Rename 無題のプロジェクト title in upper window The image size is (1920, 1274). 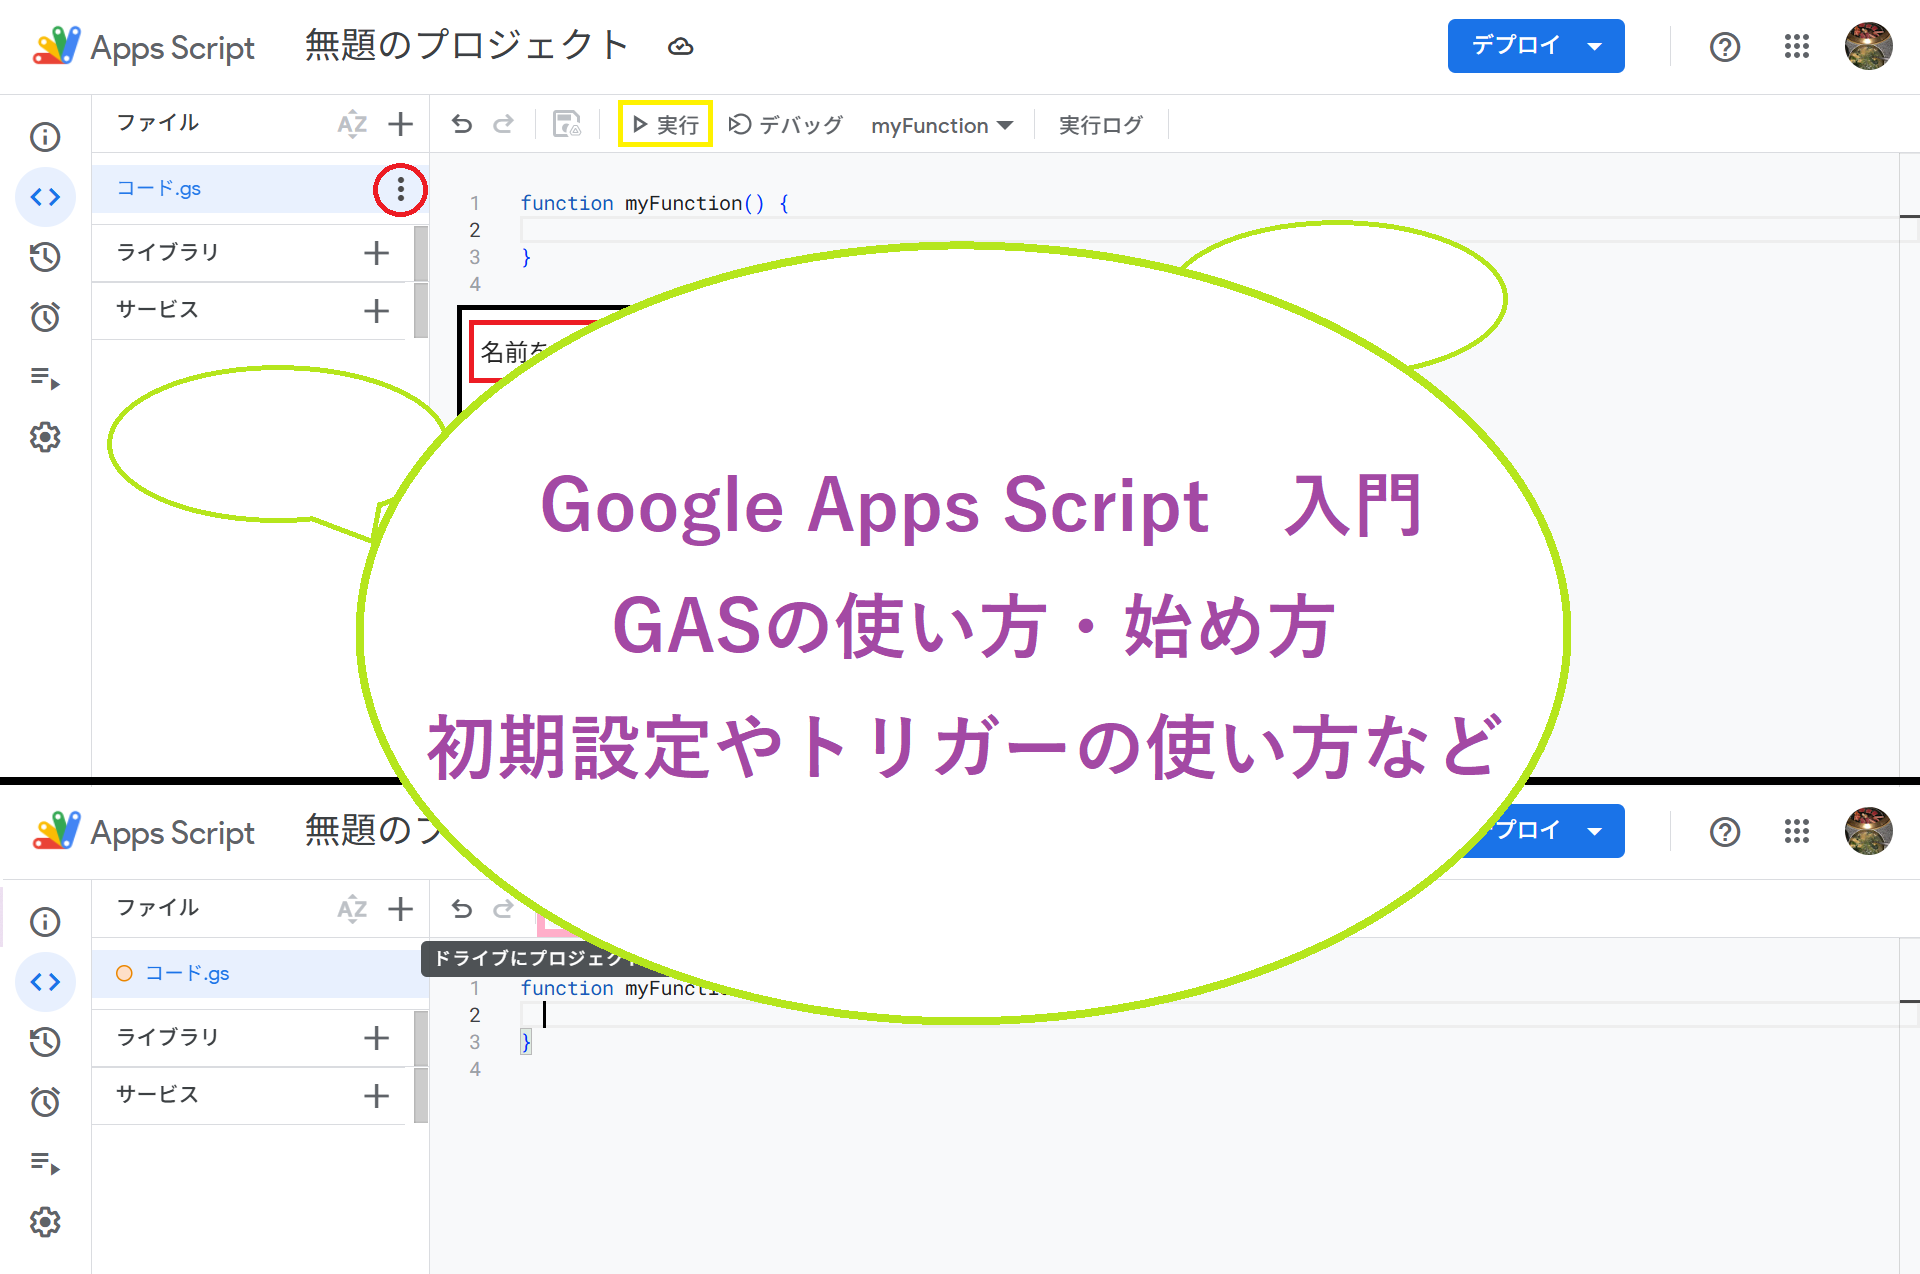coord(467,45)
